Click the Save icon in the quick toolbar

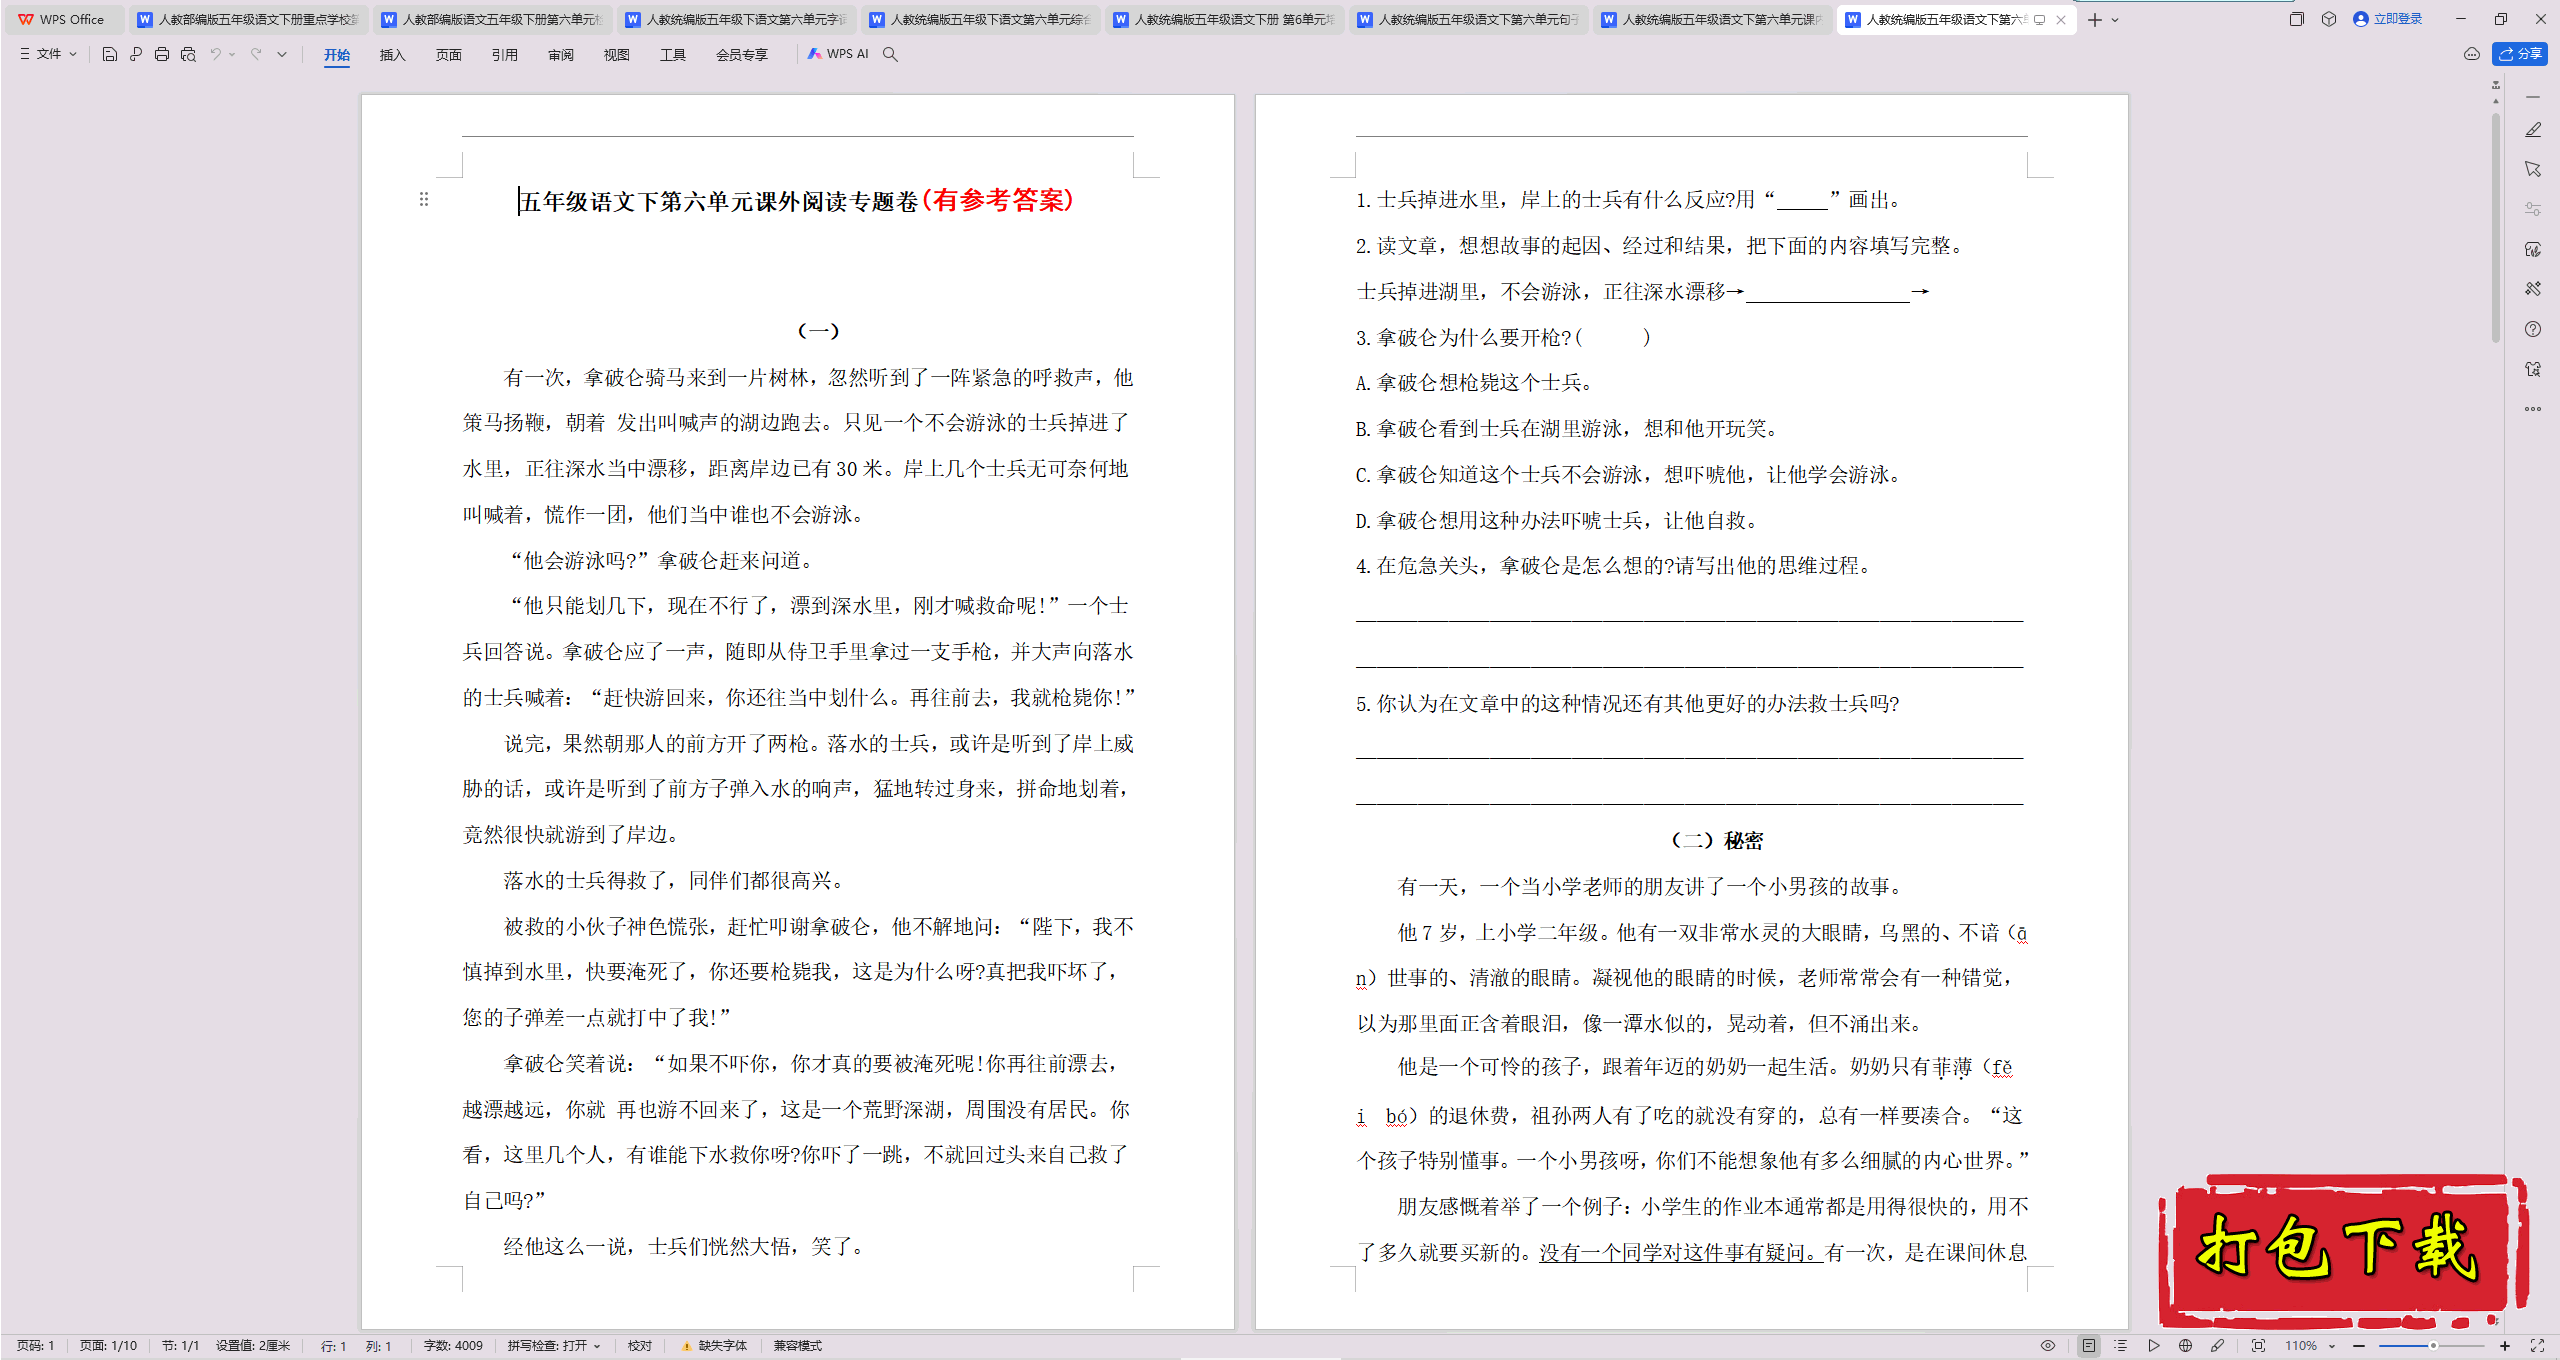tap(110, 54)
